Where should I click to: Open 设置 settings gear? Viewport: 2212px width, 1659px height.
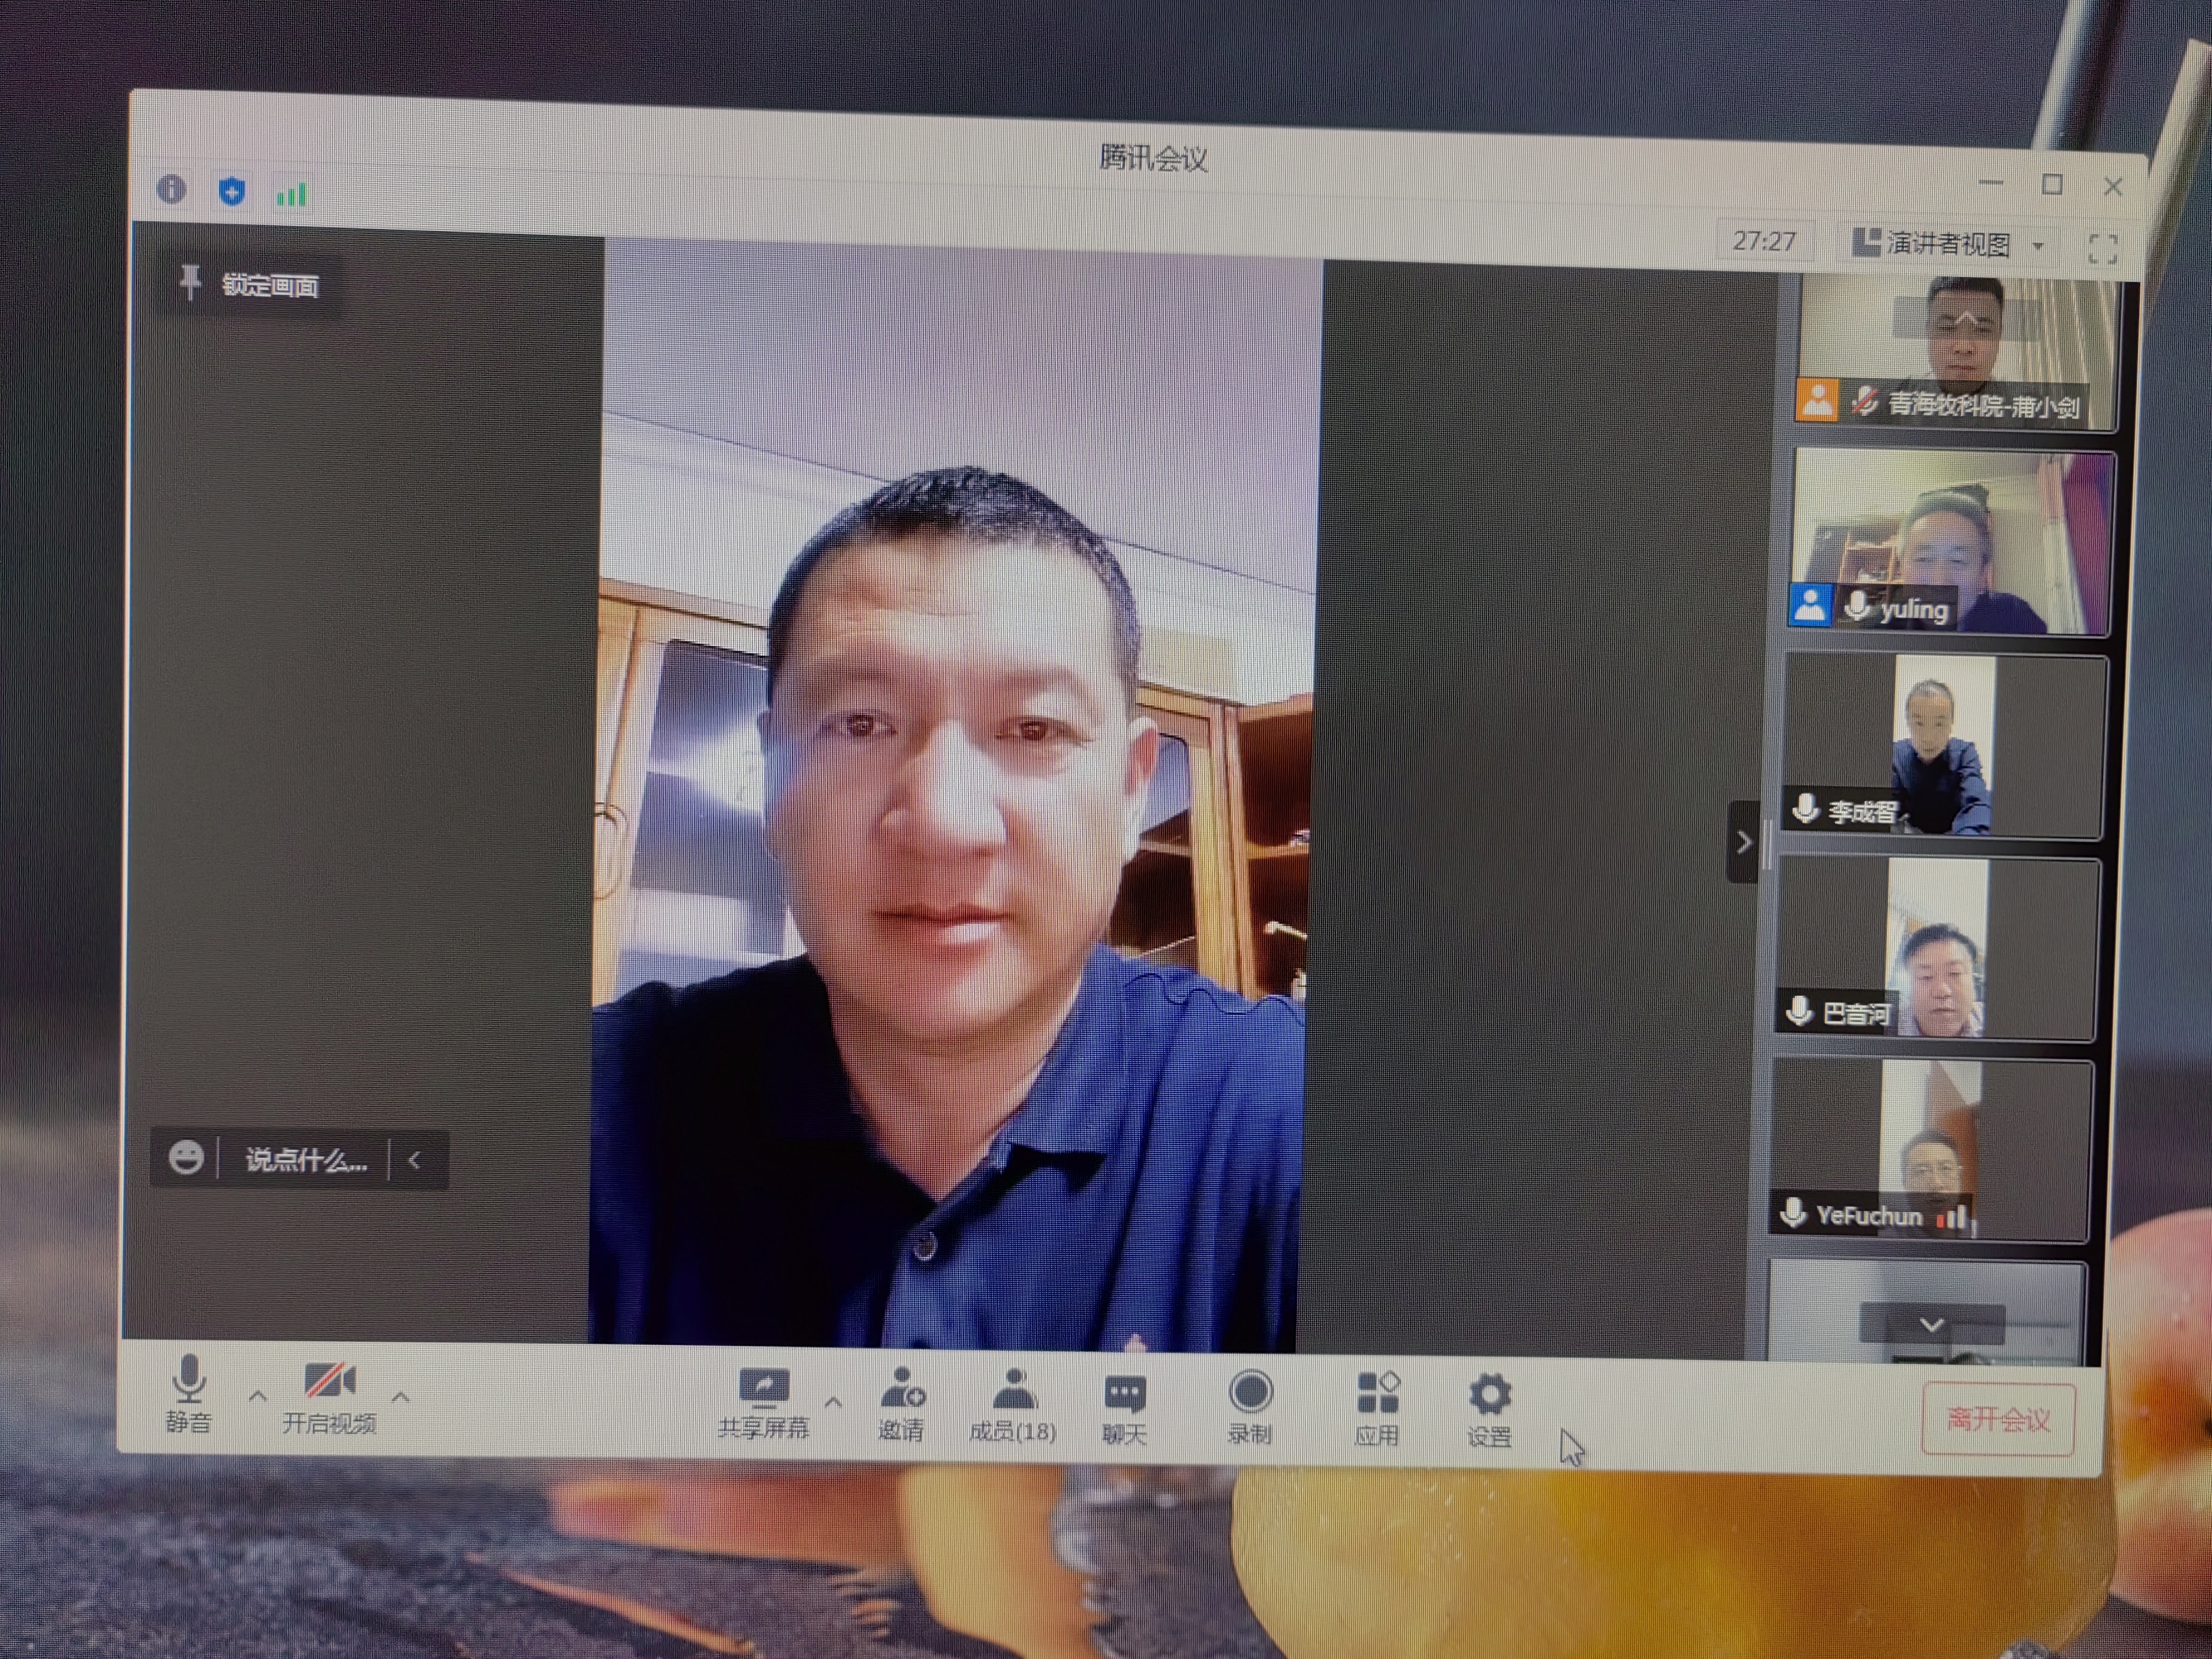tap(1489, 1411)
